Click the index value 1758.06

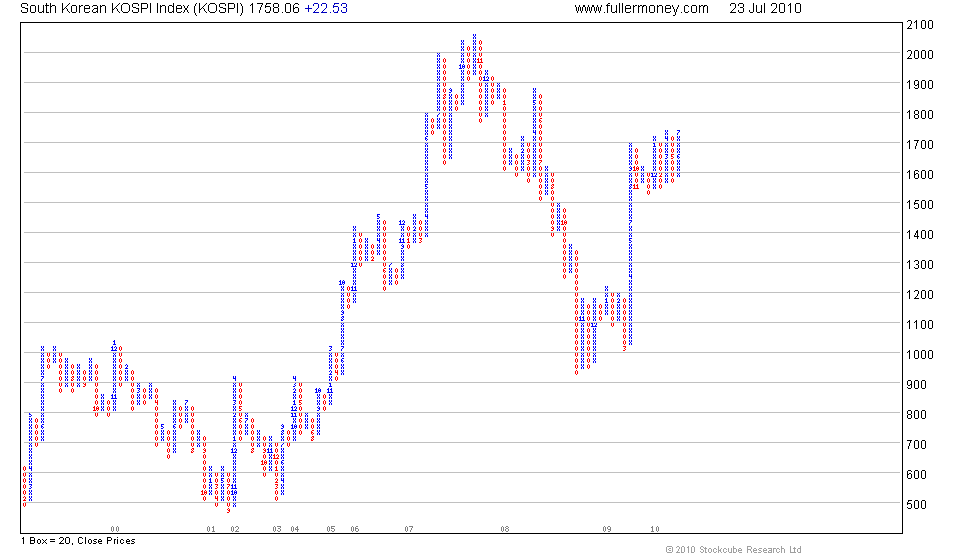point(274,9)
